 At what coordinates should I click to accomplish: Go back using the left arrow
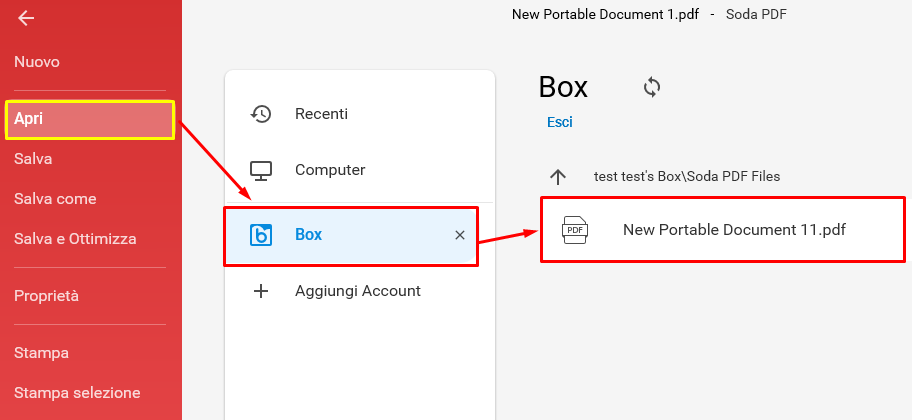point(26,19)
